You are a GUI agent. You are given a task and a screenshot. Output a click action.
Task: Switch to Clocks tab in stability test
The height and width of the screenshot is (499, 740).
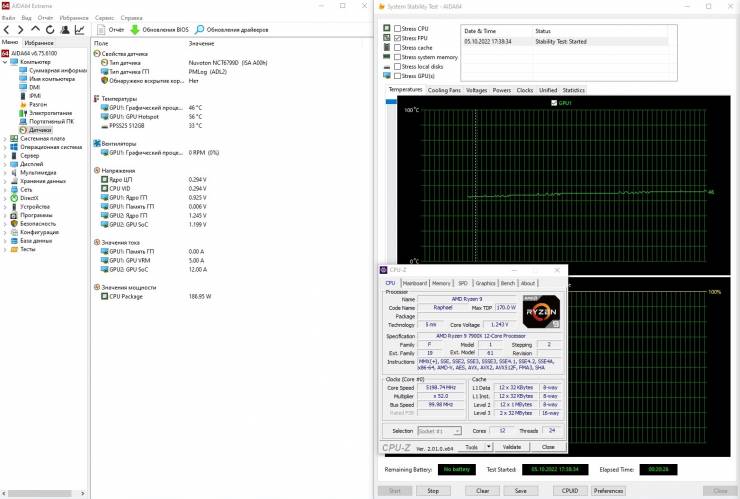coord(525,90)
